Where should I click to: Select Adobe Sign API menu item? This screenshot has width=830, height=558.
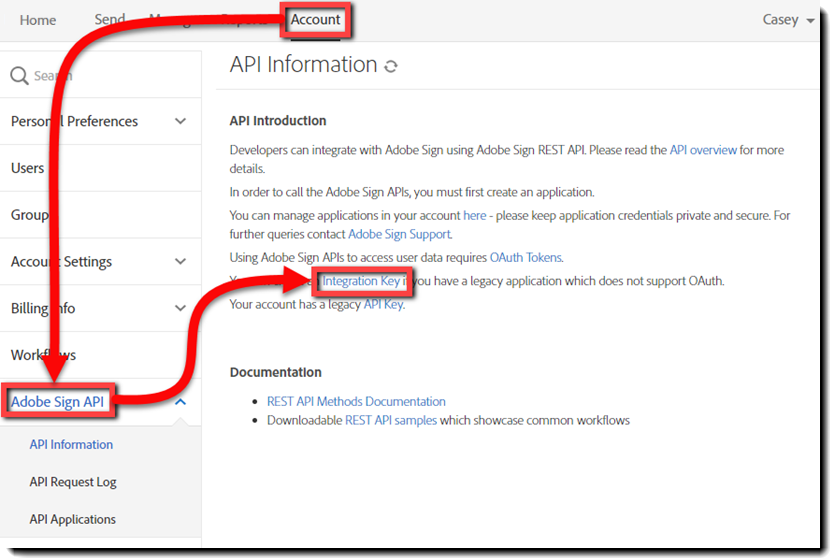58,402
